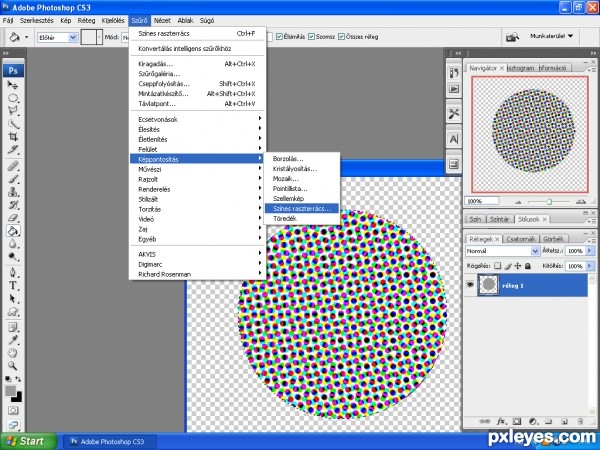
Task: Toggle lock position
Action: (518, 266)
